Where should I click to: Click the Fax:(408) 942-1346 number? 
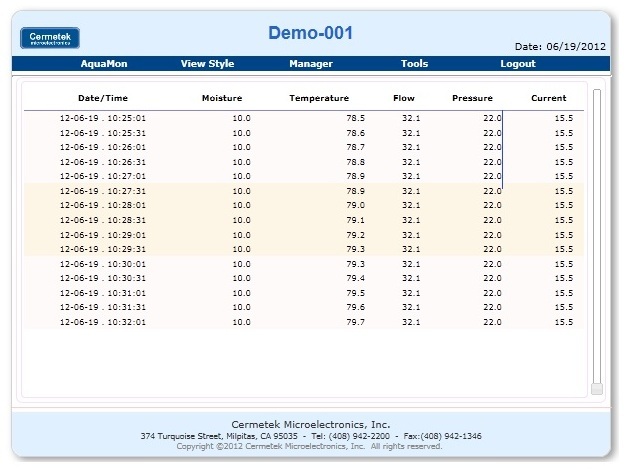coord(443,437)
